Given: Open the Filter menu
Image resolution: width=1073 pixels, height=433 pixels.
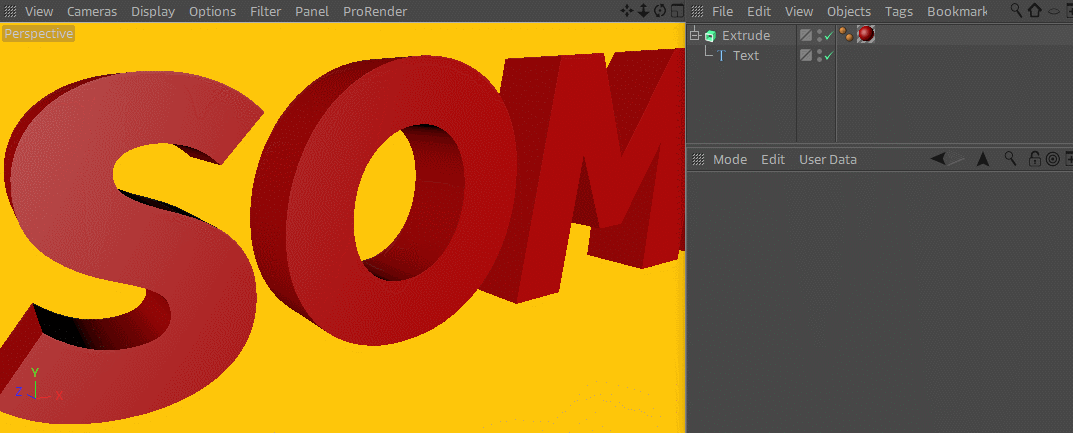Looking at the screenshot, I should pos(266,12).
